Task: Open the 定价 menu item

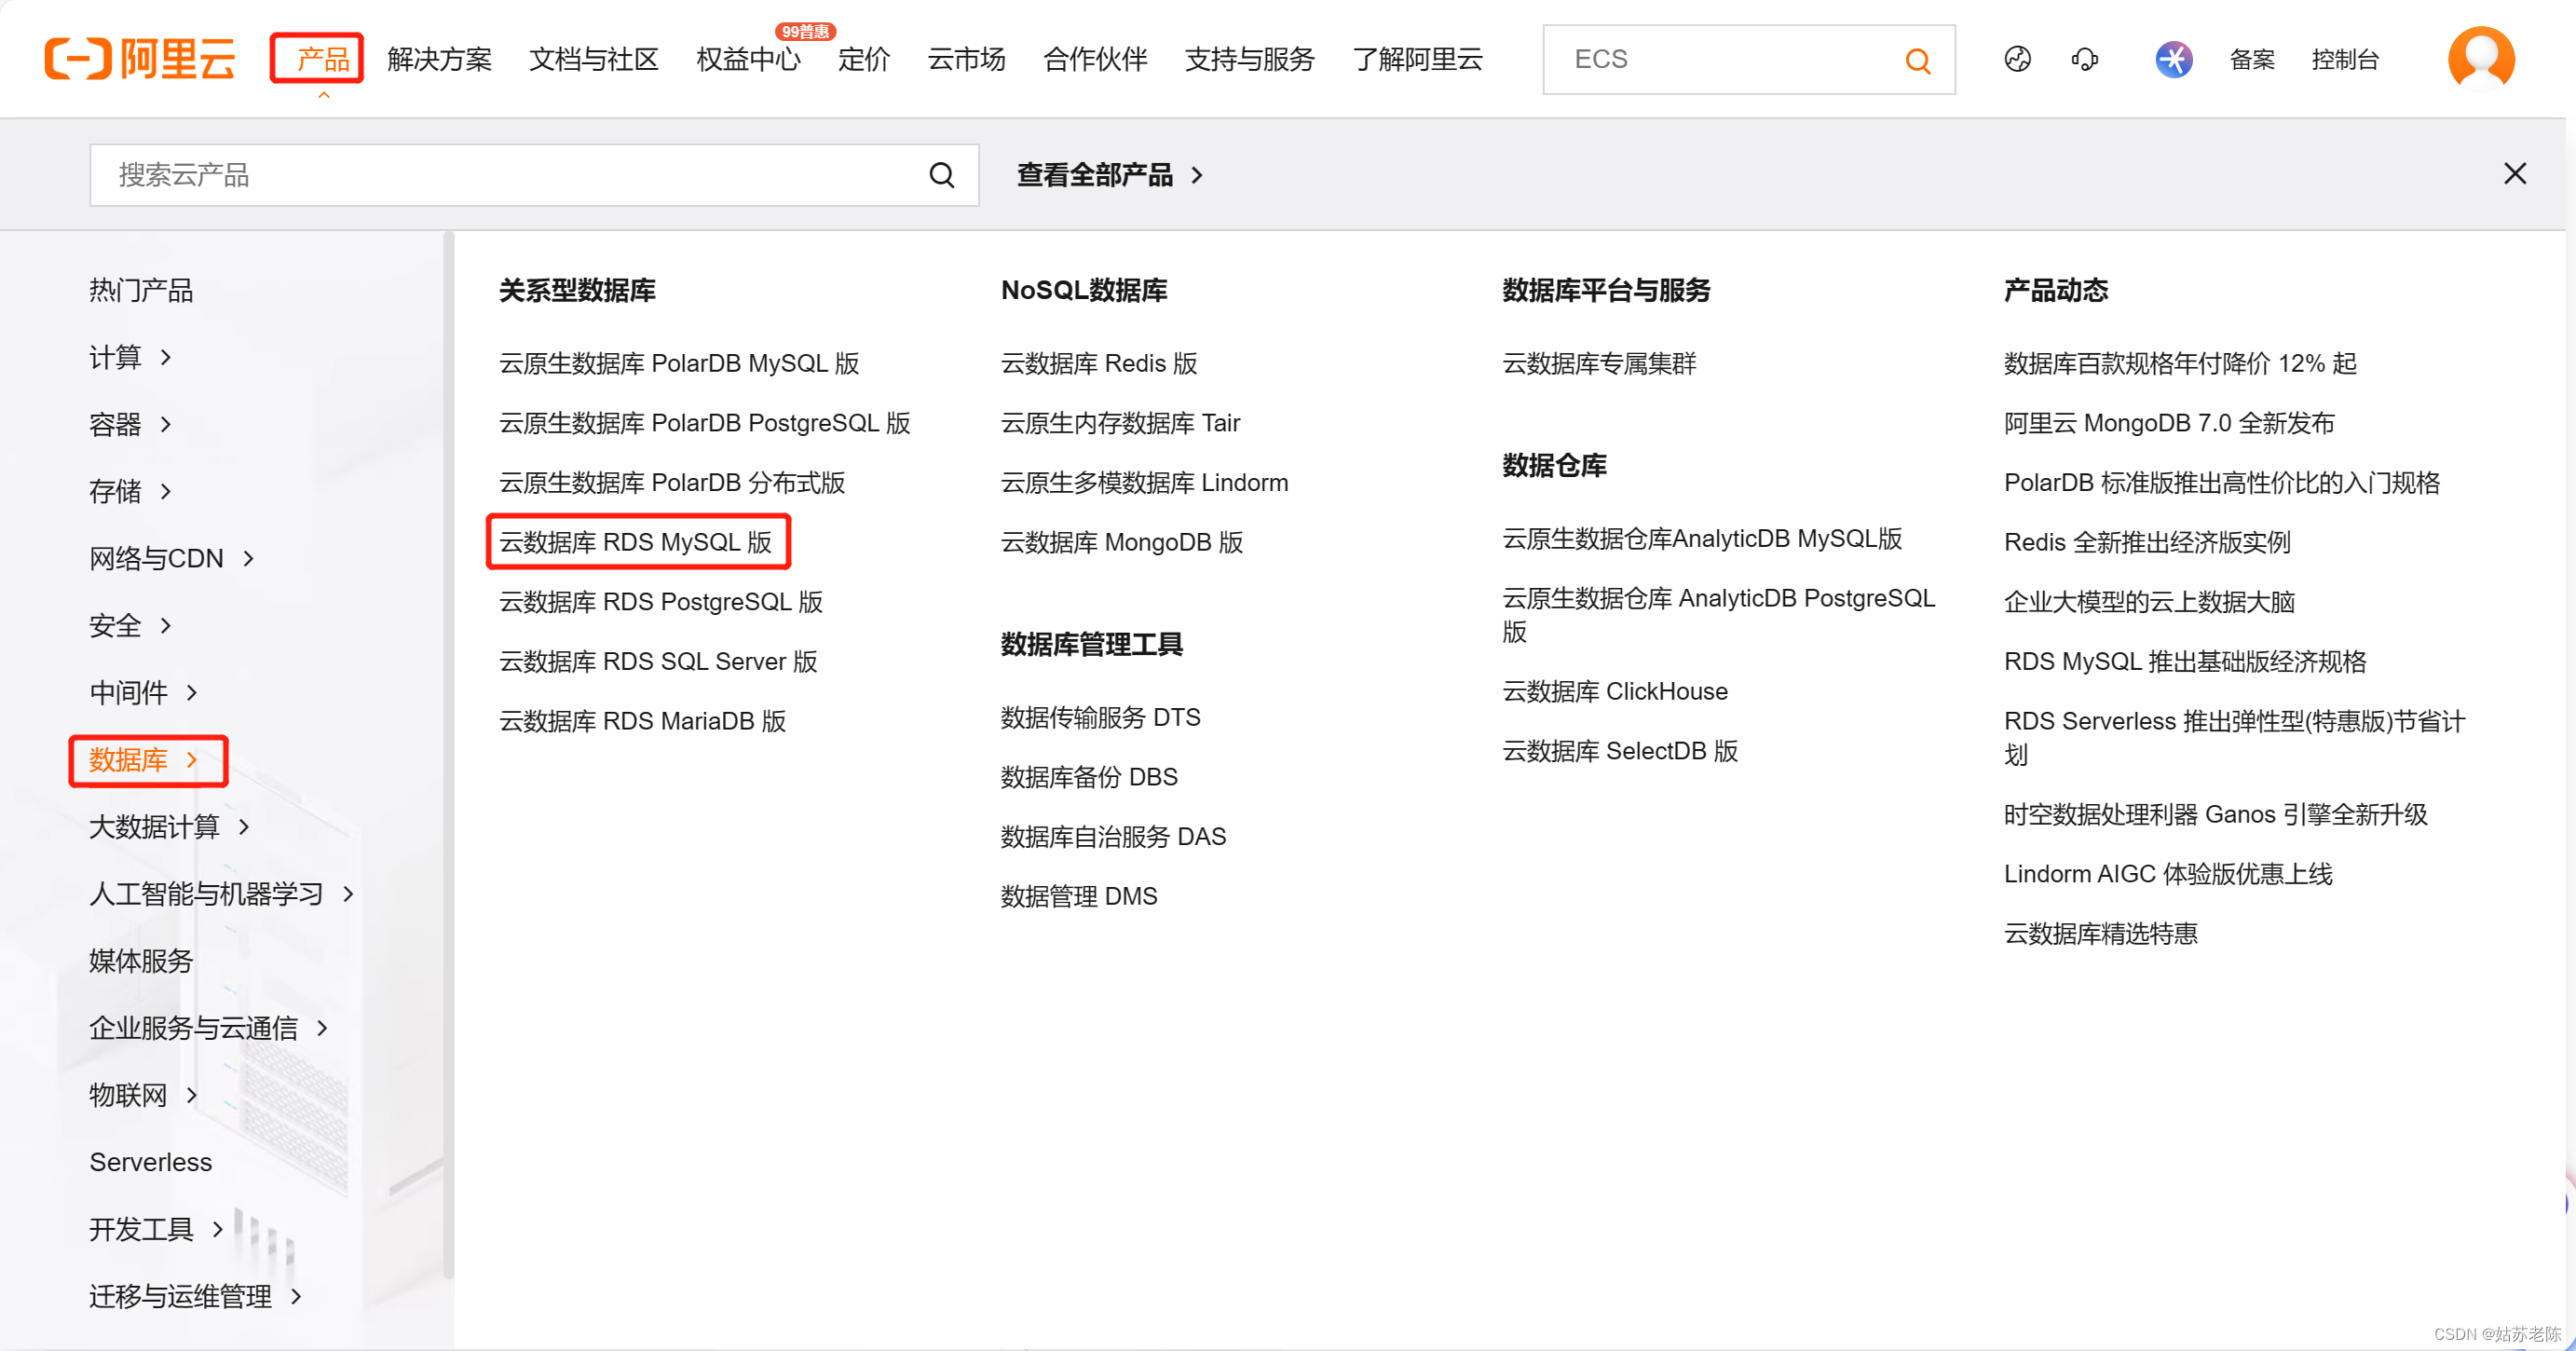Action: (864, 59)
